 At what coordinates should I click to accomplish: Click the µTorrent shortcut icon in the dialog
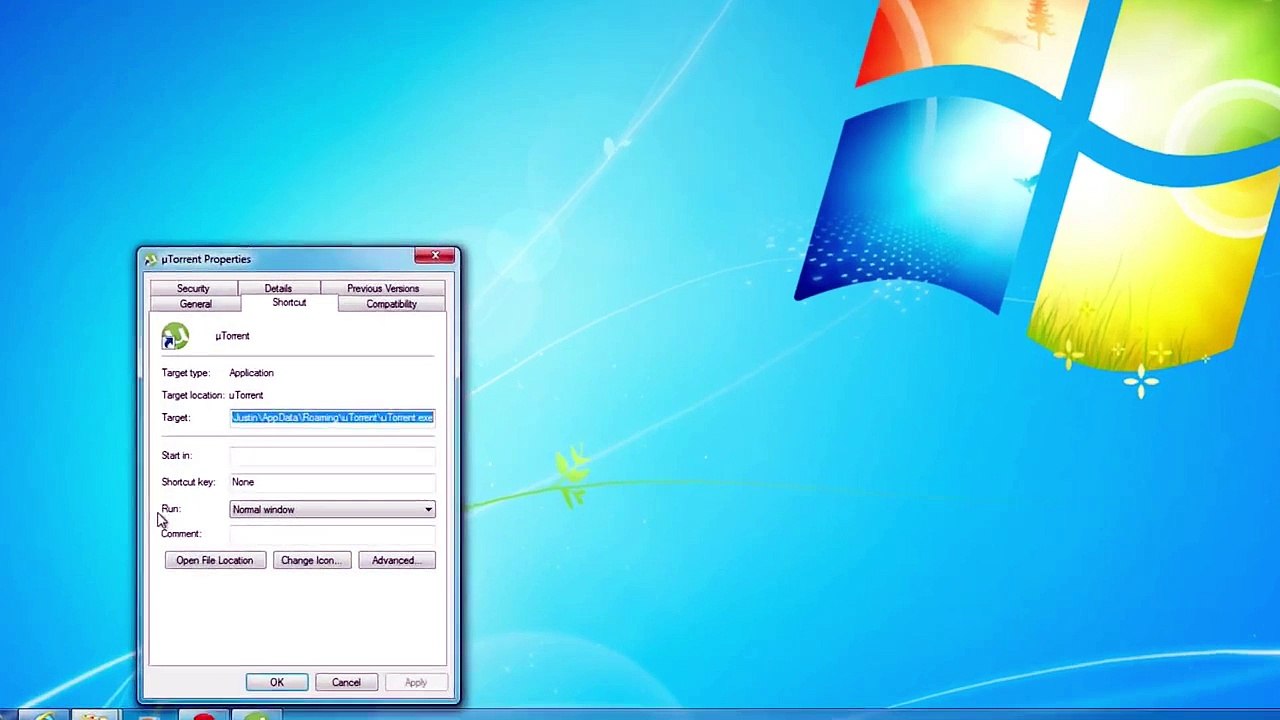(x=175, y=336)
